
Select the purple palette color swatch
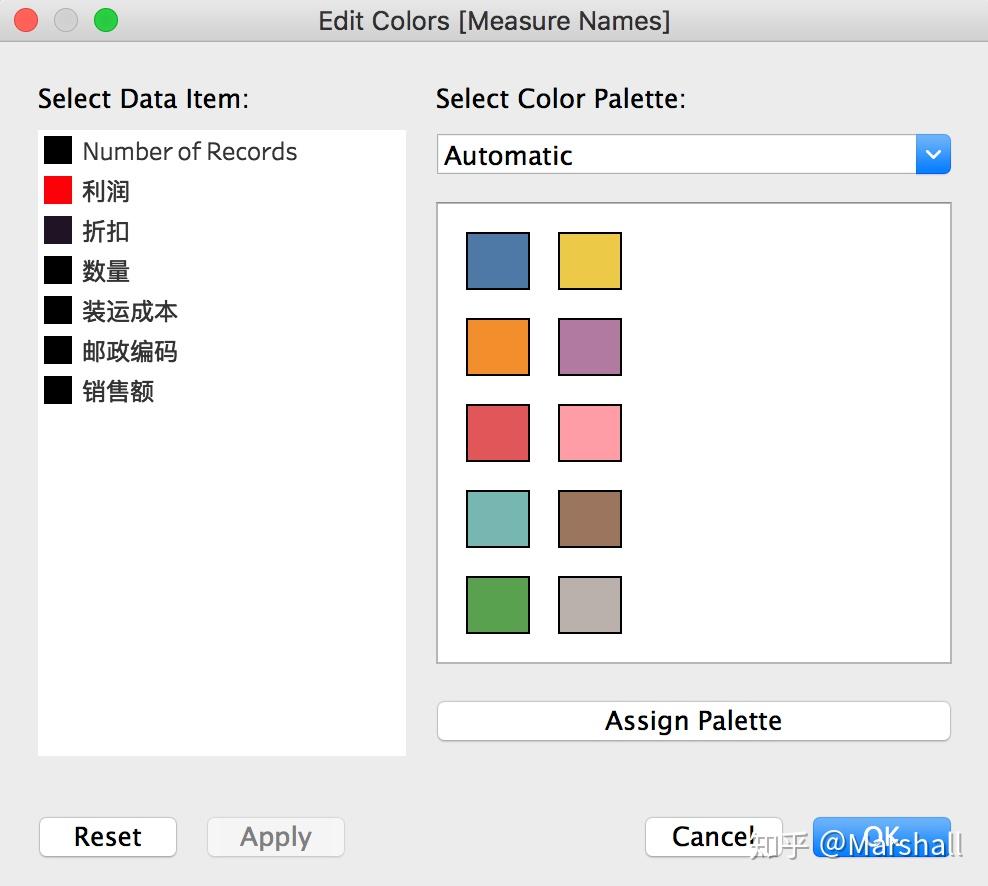(x=590, y=347)
